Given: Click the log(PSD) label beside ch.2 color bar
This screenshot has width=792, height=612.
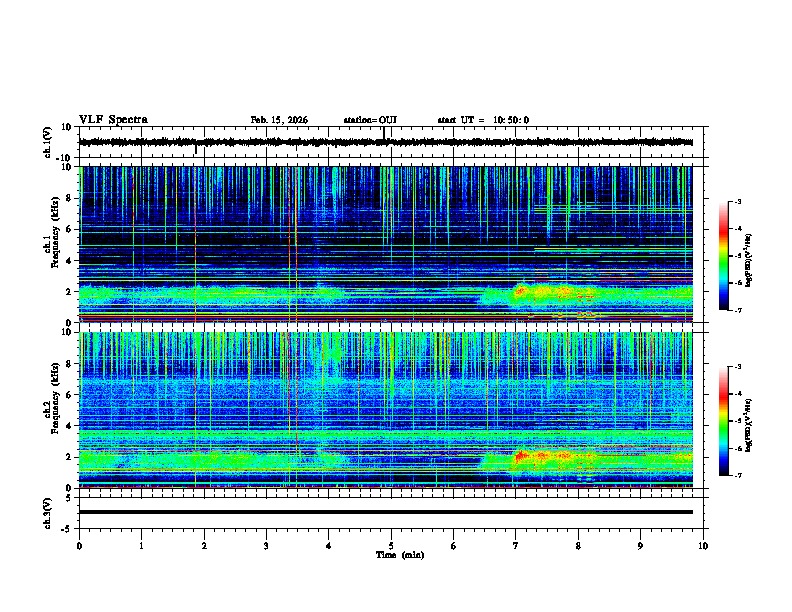Looking at the screenshot, I should 749,425.
